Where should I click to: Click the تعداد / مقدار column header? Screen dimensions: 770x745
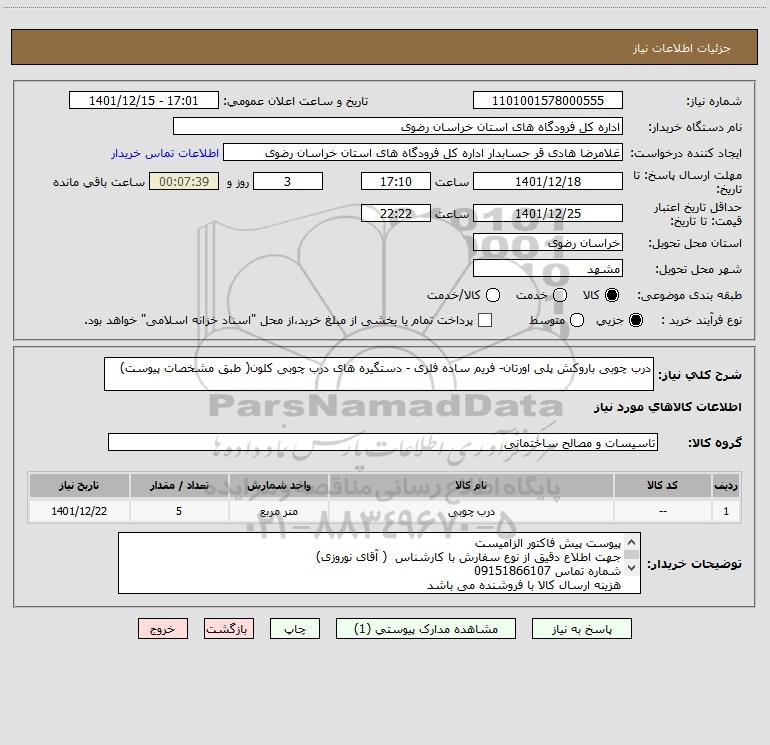179,485
